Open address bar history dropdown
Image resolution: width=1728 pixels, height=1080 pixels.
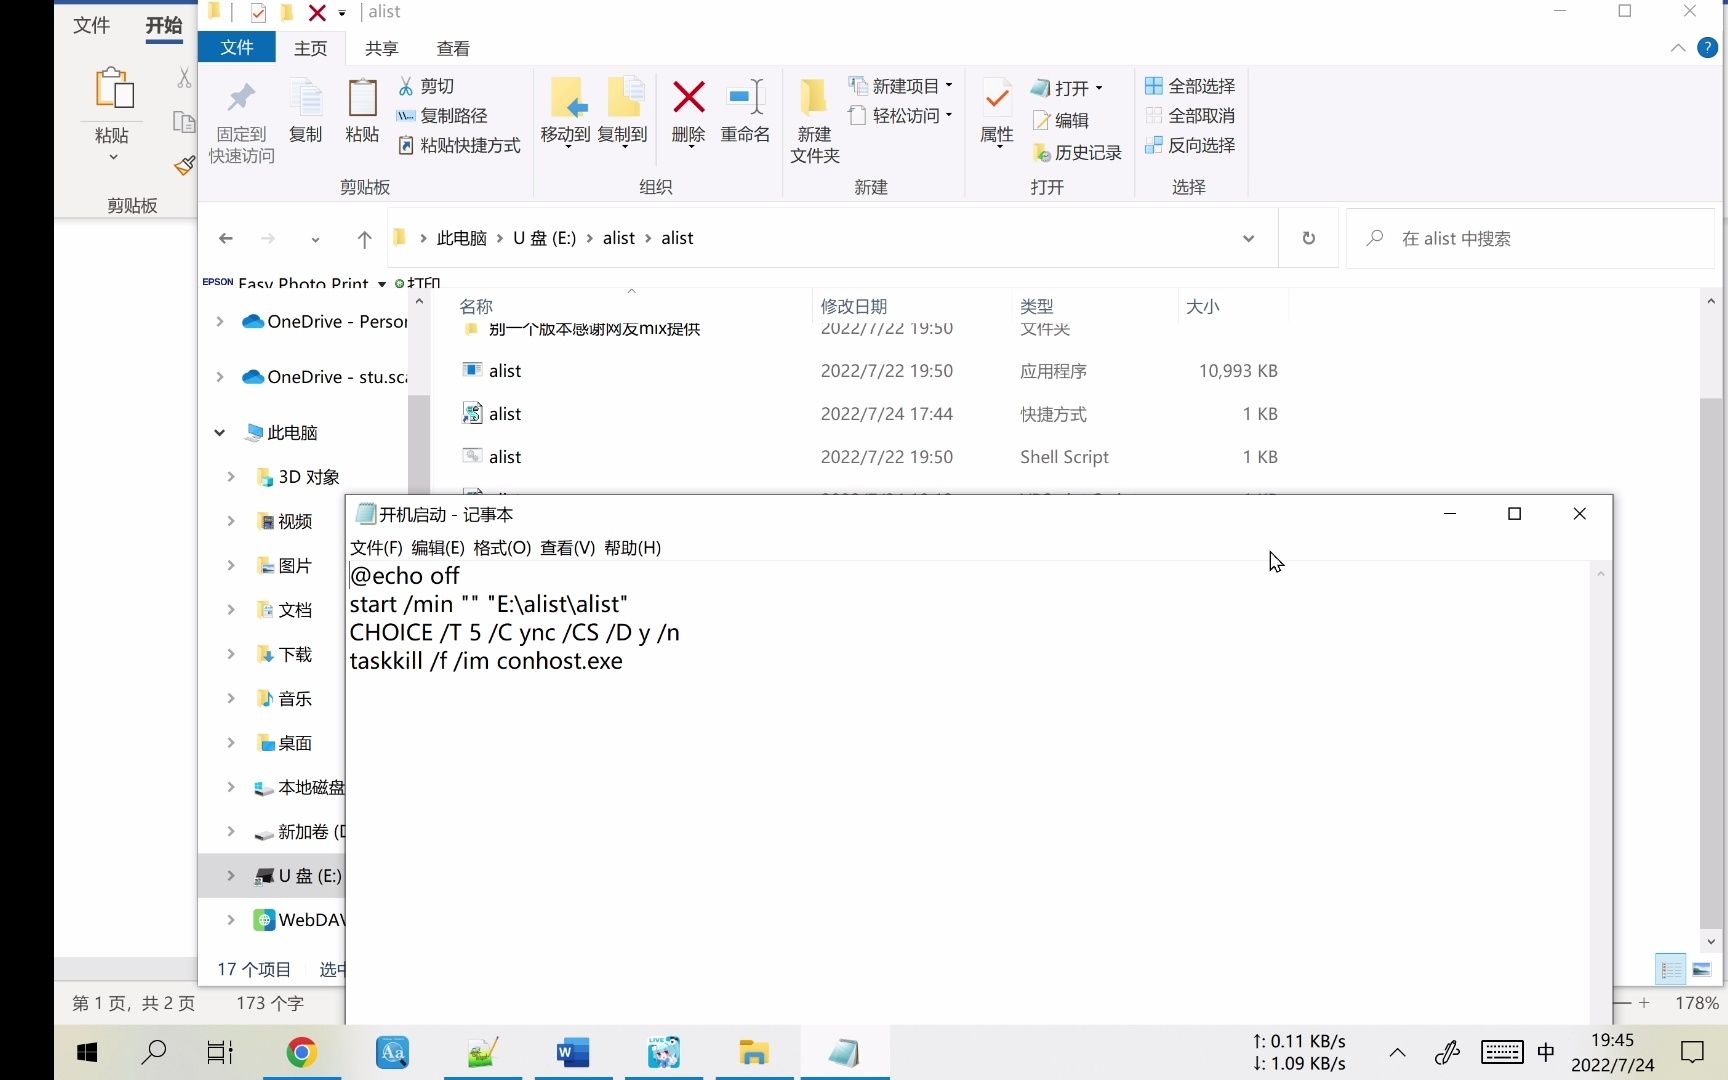tap(1248, 238)
